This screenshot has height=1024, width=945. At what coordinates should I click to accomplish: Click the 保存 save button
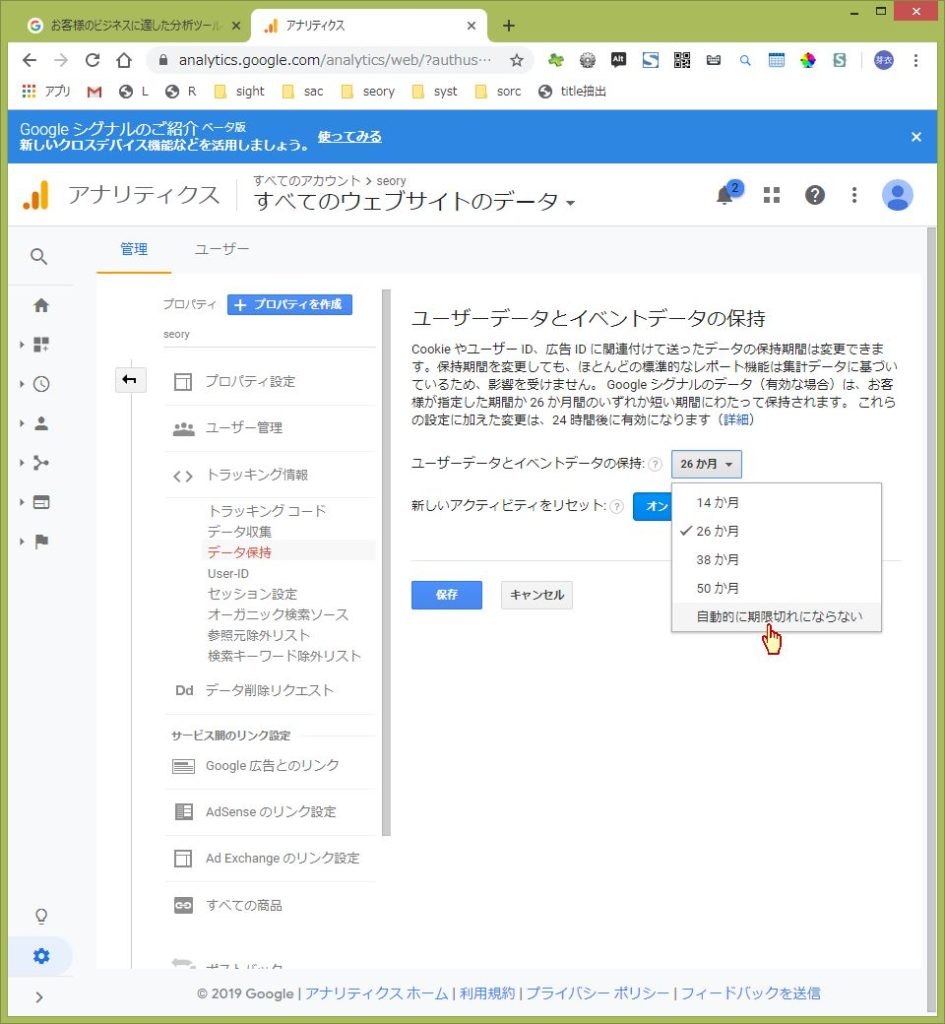point(447,595)
